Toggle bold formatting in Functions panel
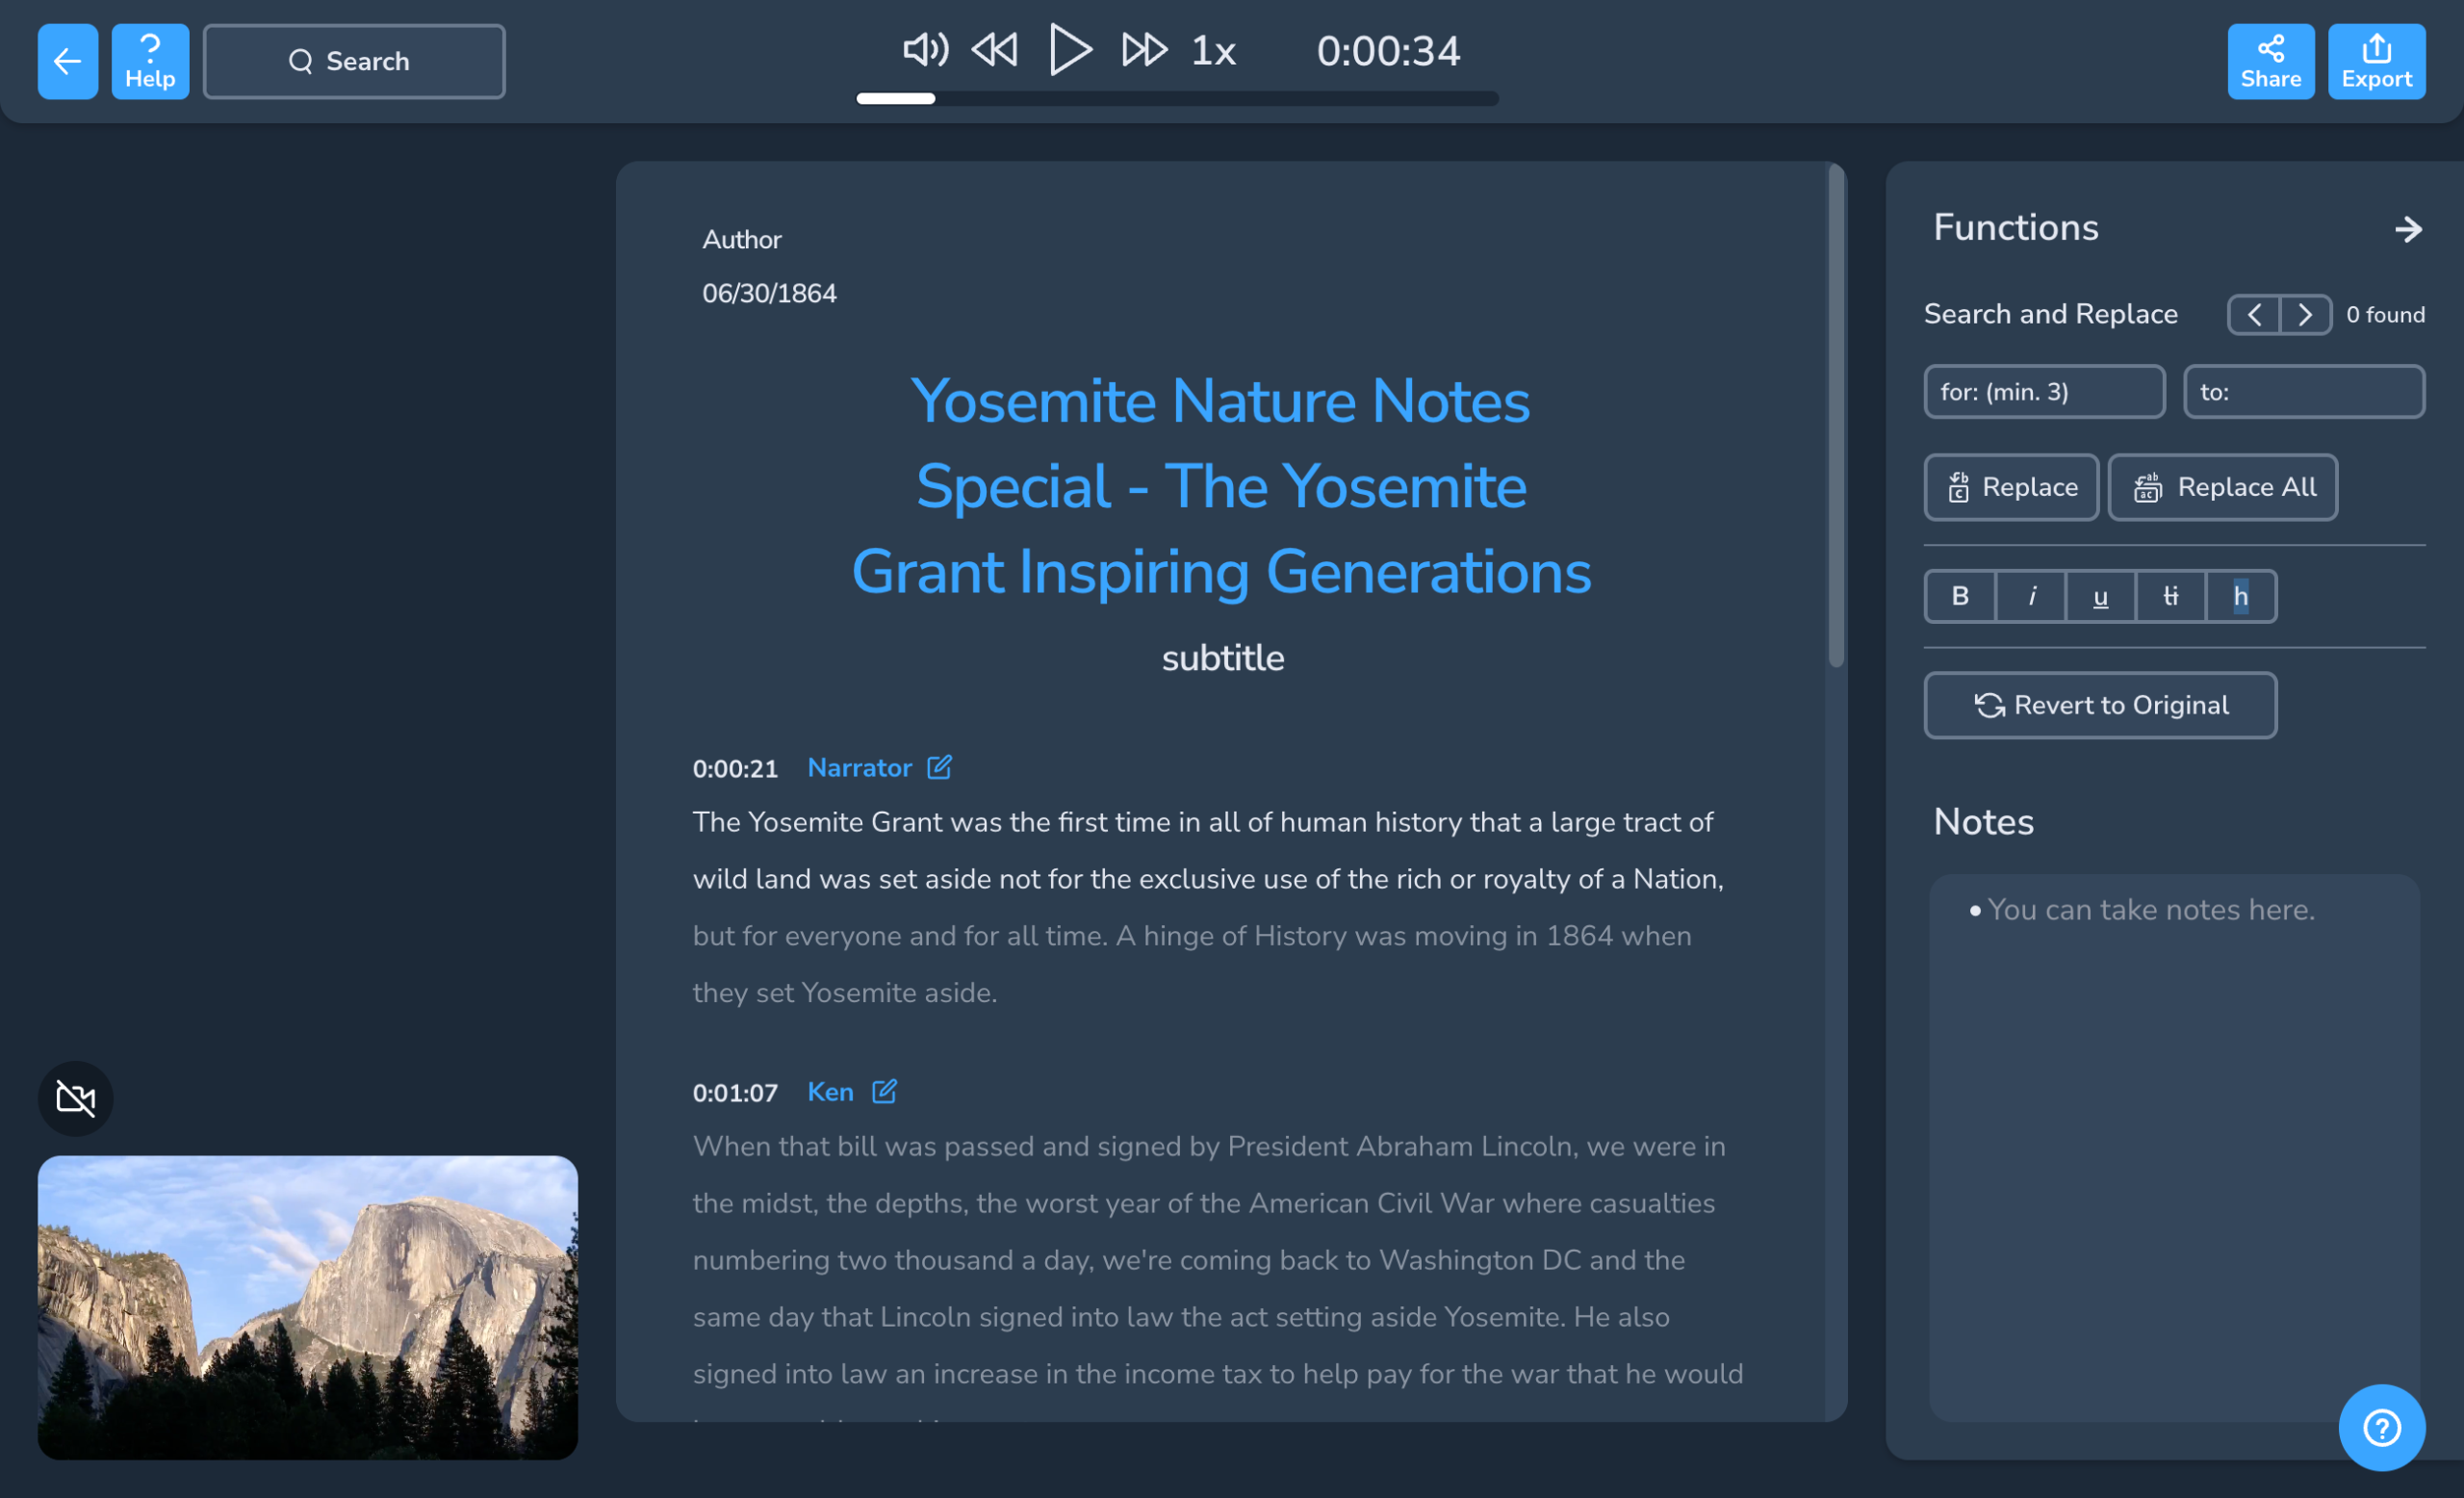This screenshot has height=1498, width=2464. point(1959,593)
